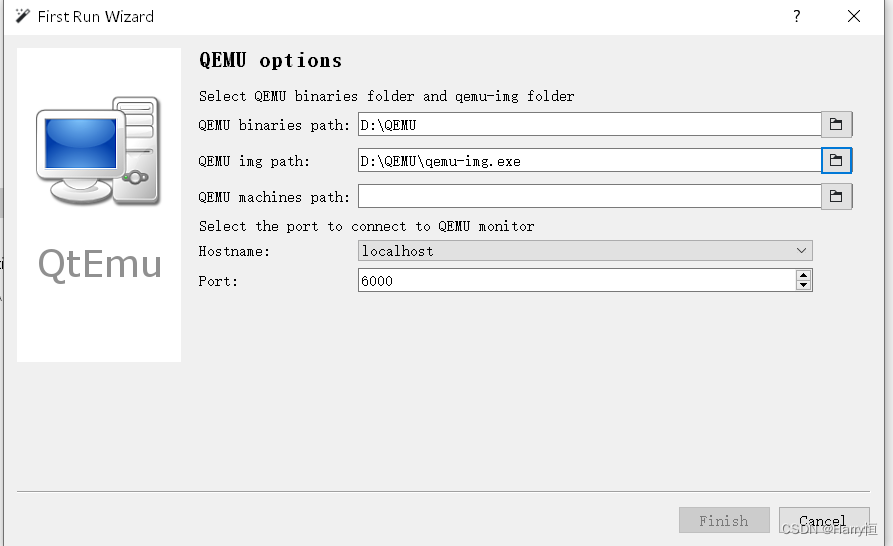Open the Hostname dropdown showing localhost
Screen dimensions: 893x546
(x=585, y=251)
